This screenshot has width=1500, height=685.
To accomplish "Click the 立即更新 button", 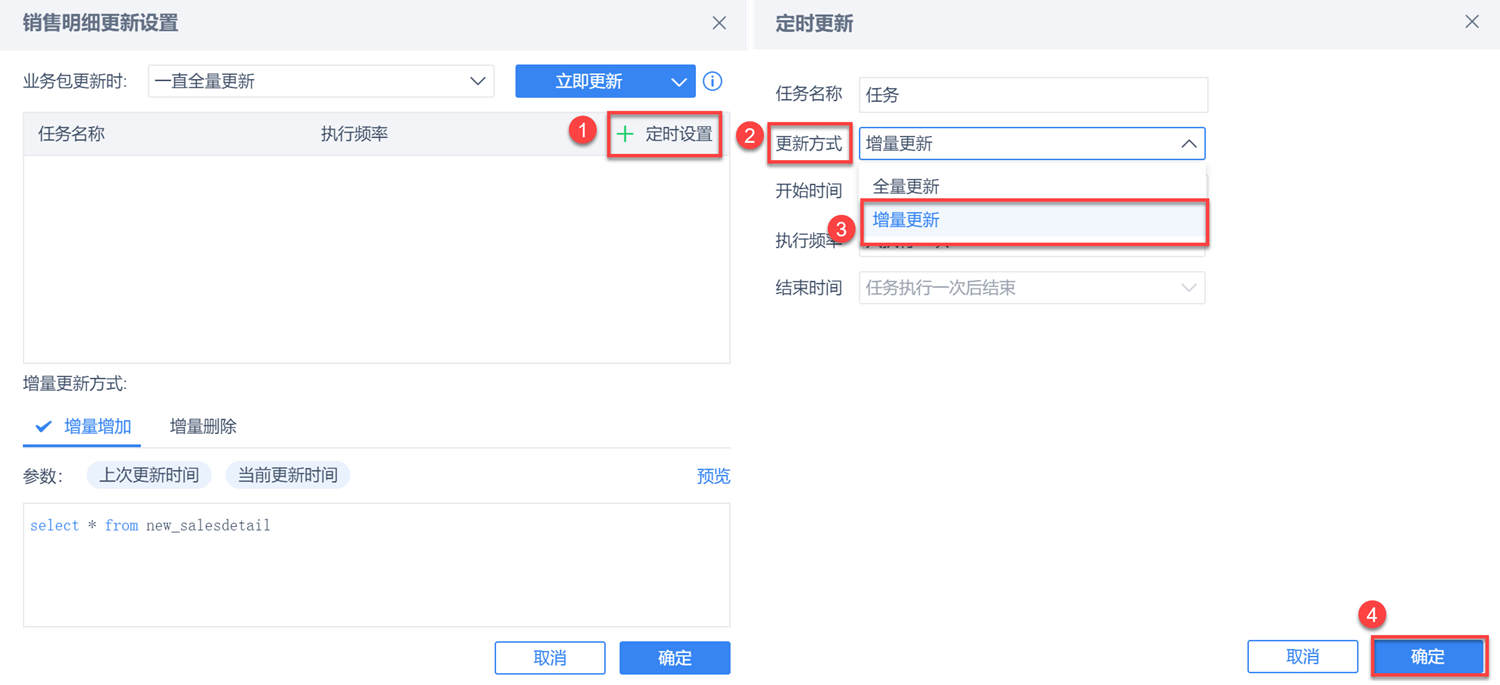I will [x=589, y=82].
